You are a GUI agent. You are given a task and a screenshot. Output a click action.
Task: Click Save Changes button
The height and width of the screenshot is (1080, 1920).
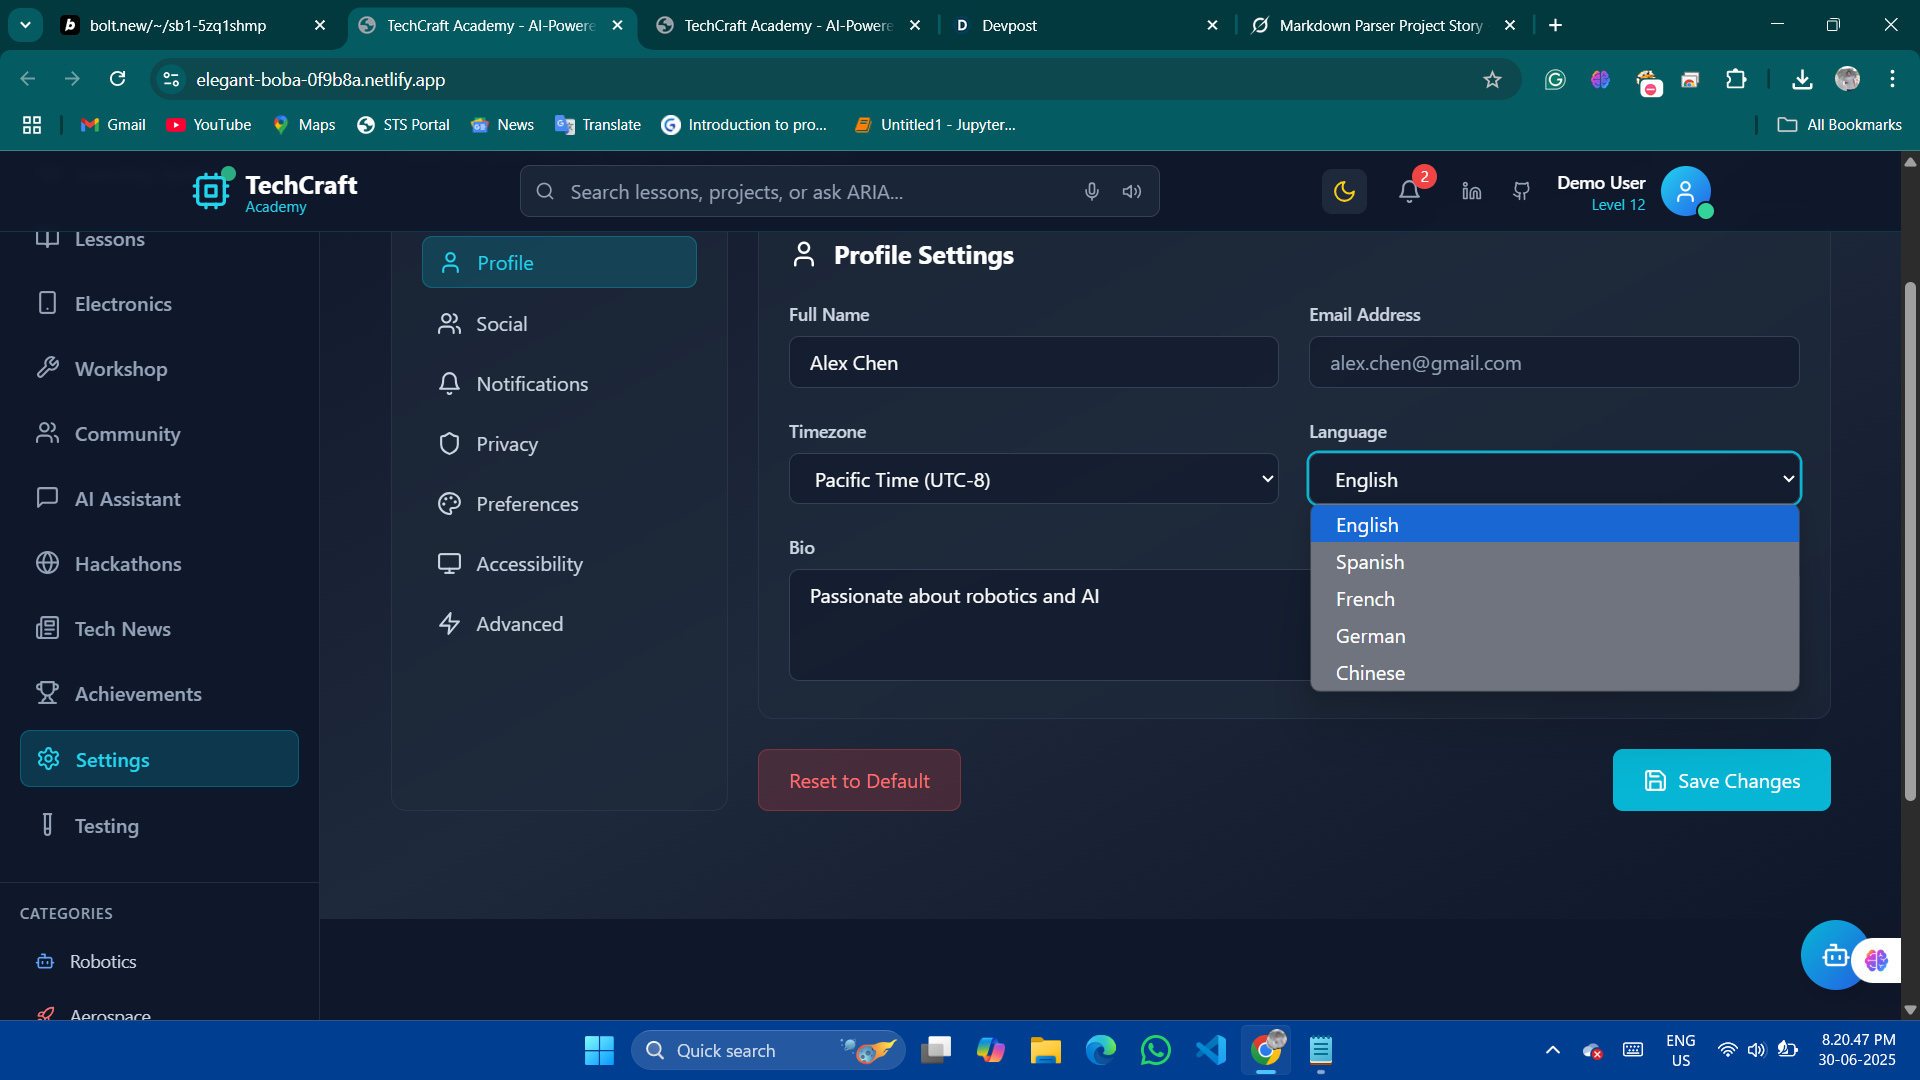point(1721,781)
